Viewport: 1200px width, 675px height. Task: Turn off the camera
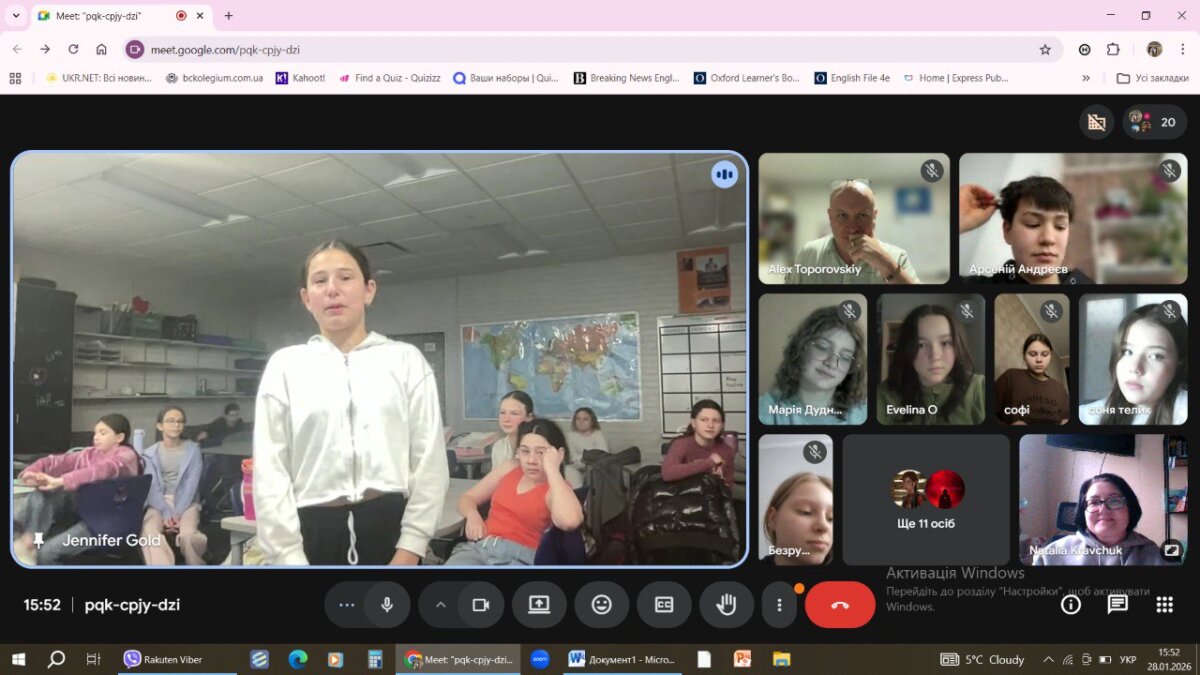coord(481,605)
